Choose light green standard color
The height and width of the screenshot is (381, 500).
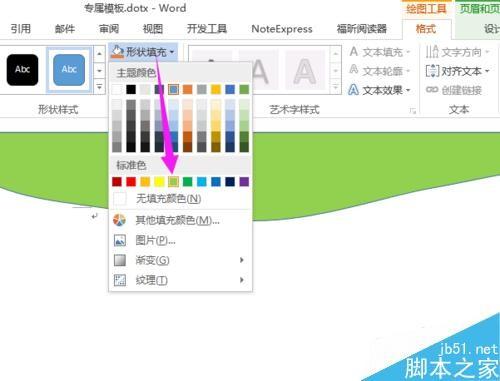click(x=173, y=182)
